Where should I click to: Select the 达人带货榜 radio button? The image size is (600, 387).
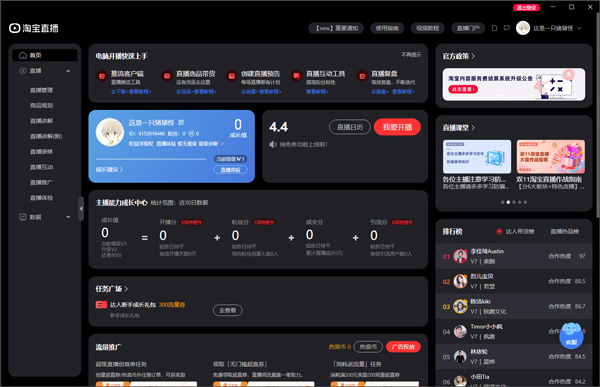[499, 231]
